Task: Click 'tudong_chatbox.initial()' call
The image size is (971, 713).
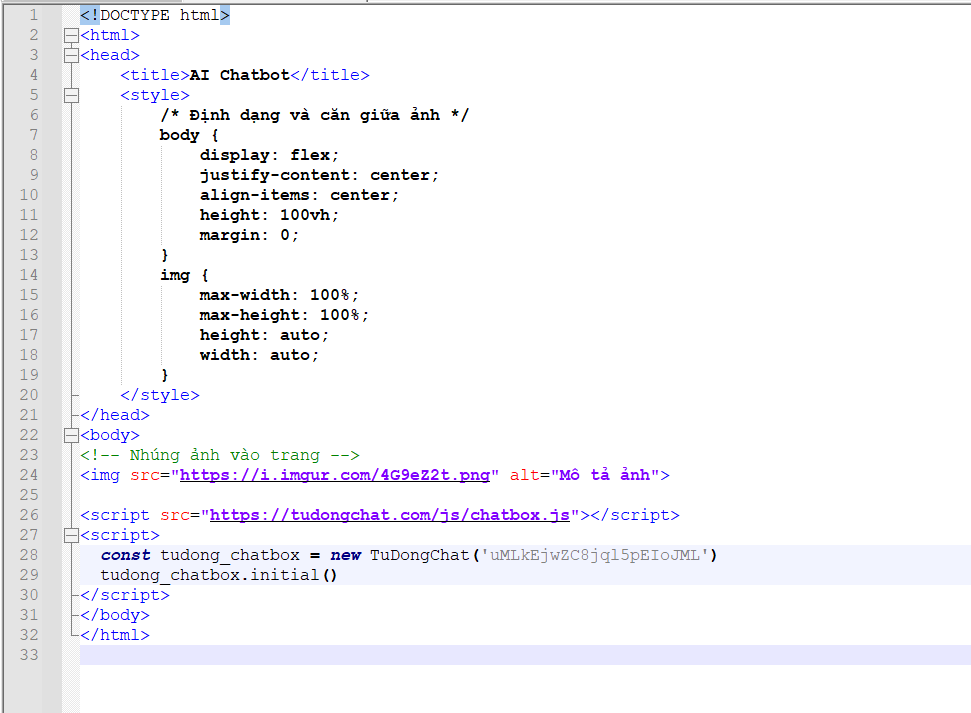Action: click(x=219, y=575)
